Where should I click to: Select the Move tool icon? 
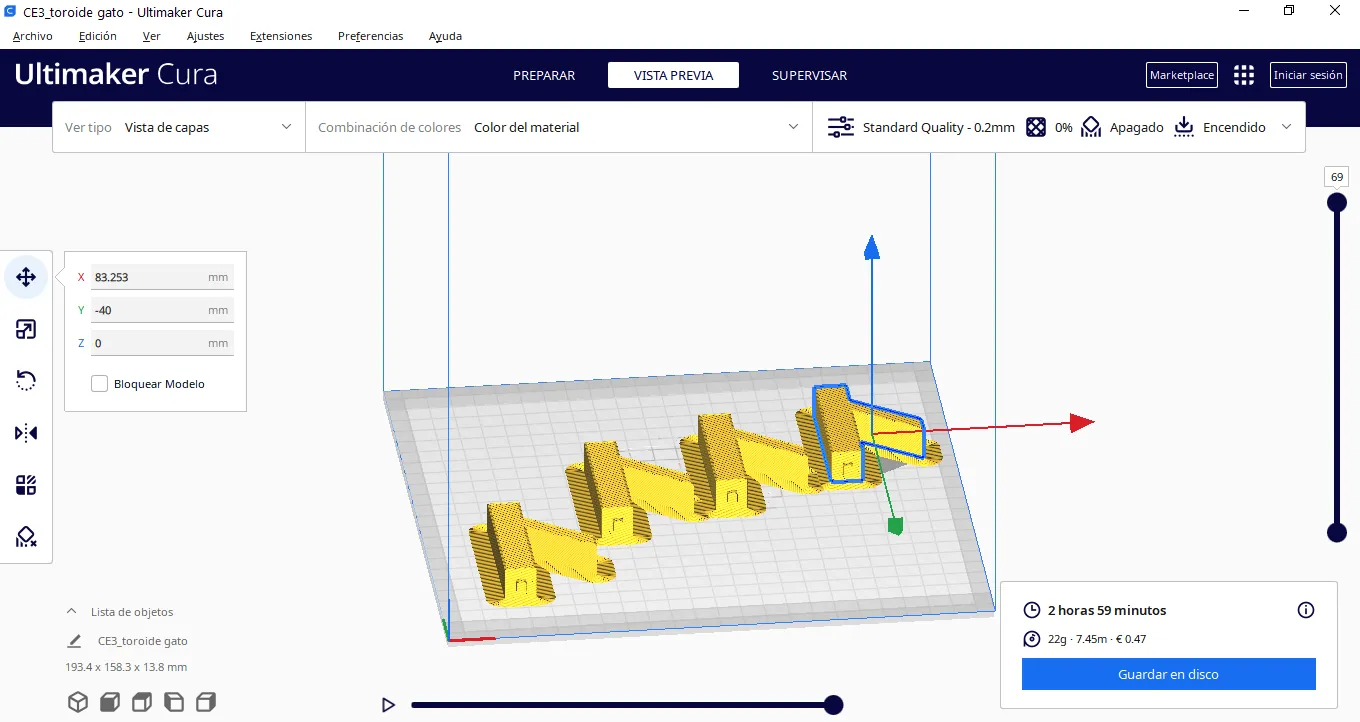[26, 277]
